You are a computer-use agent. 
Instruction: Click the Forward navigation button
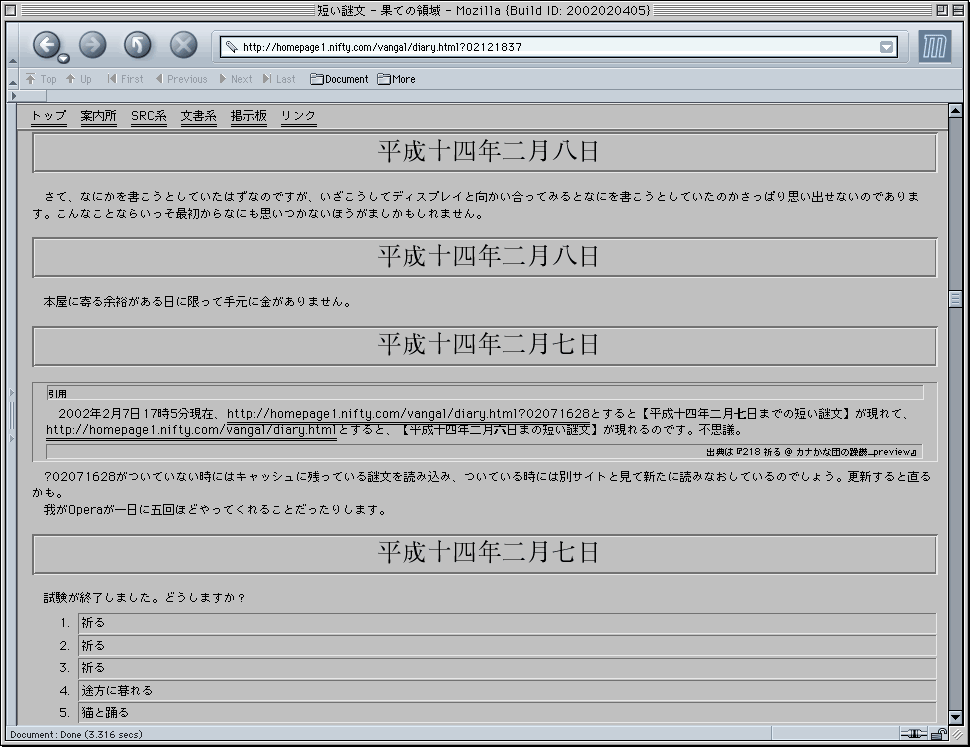[x=92, y=44]
